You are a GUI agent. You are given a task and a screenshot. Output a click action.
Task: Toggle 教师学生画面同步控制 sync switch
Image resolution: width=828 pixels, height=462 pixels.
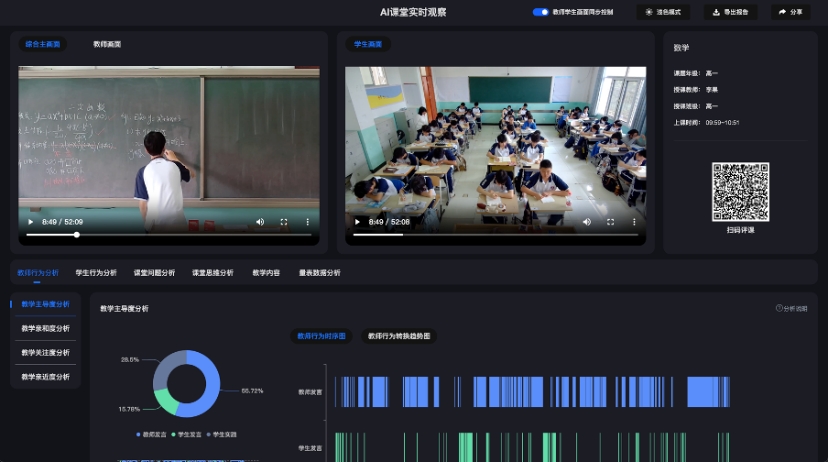(x=540, y=12)
